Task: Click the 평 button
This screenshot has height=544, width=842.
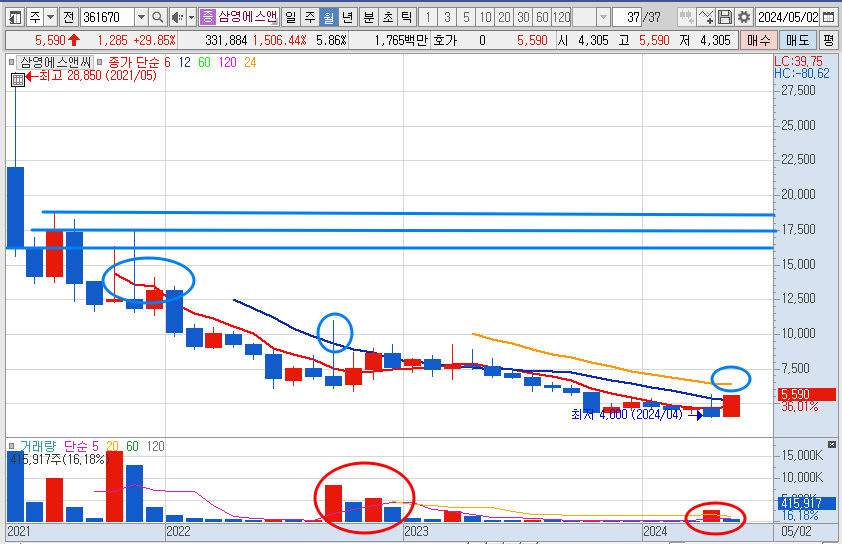Action: pyautogui.click(x=829, y=40)
